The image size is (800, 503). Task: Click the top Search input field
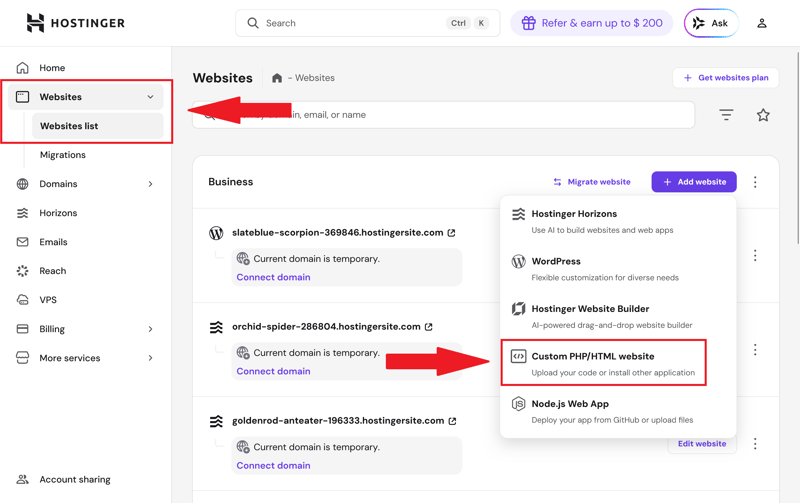[x=350, y=23]
